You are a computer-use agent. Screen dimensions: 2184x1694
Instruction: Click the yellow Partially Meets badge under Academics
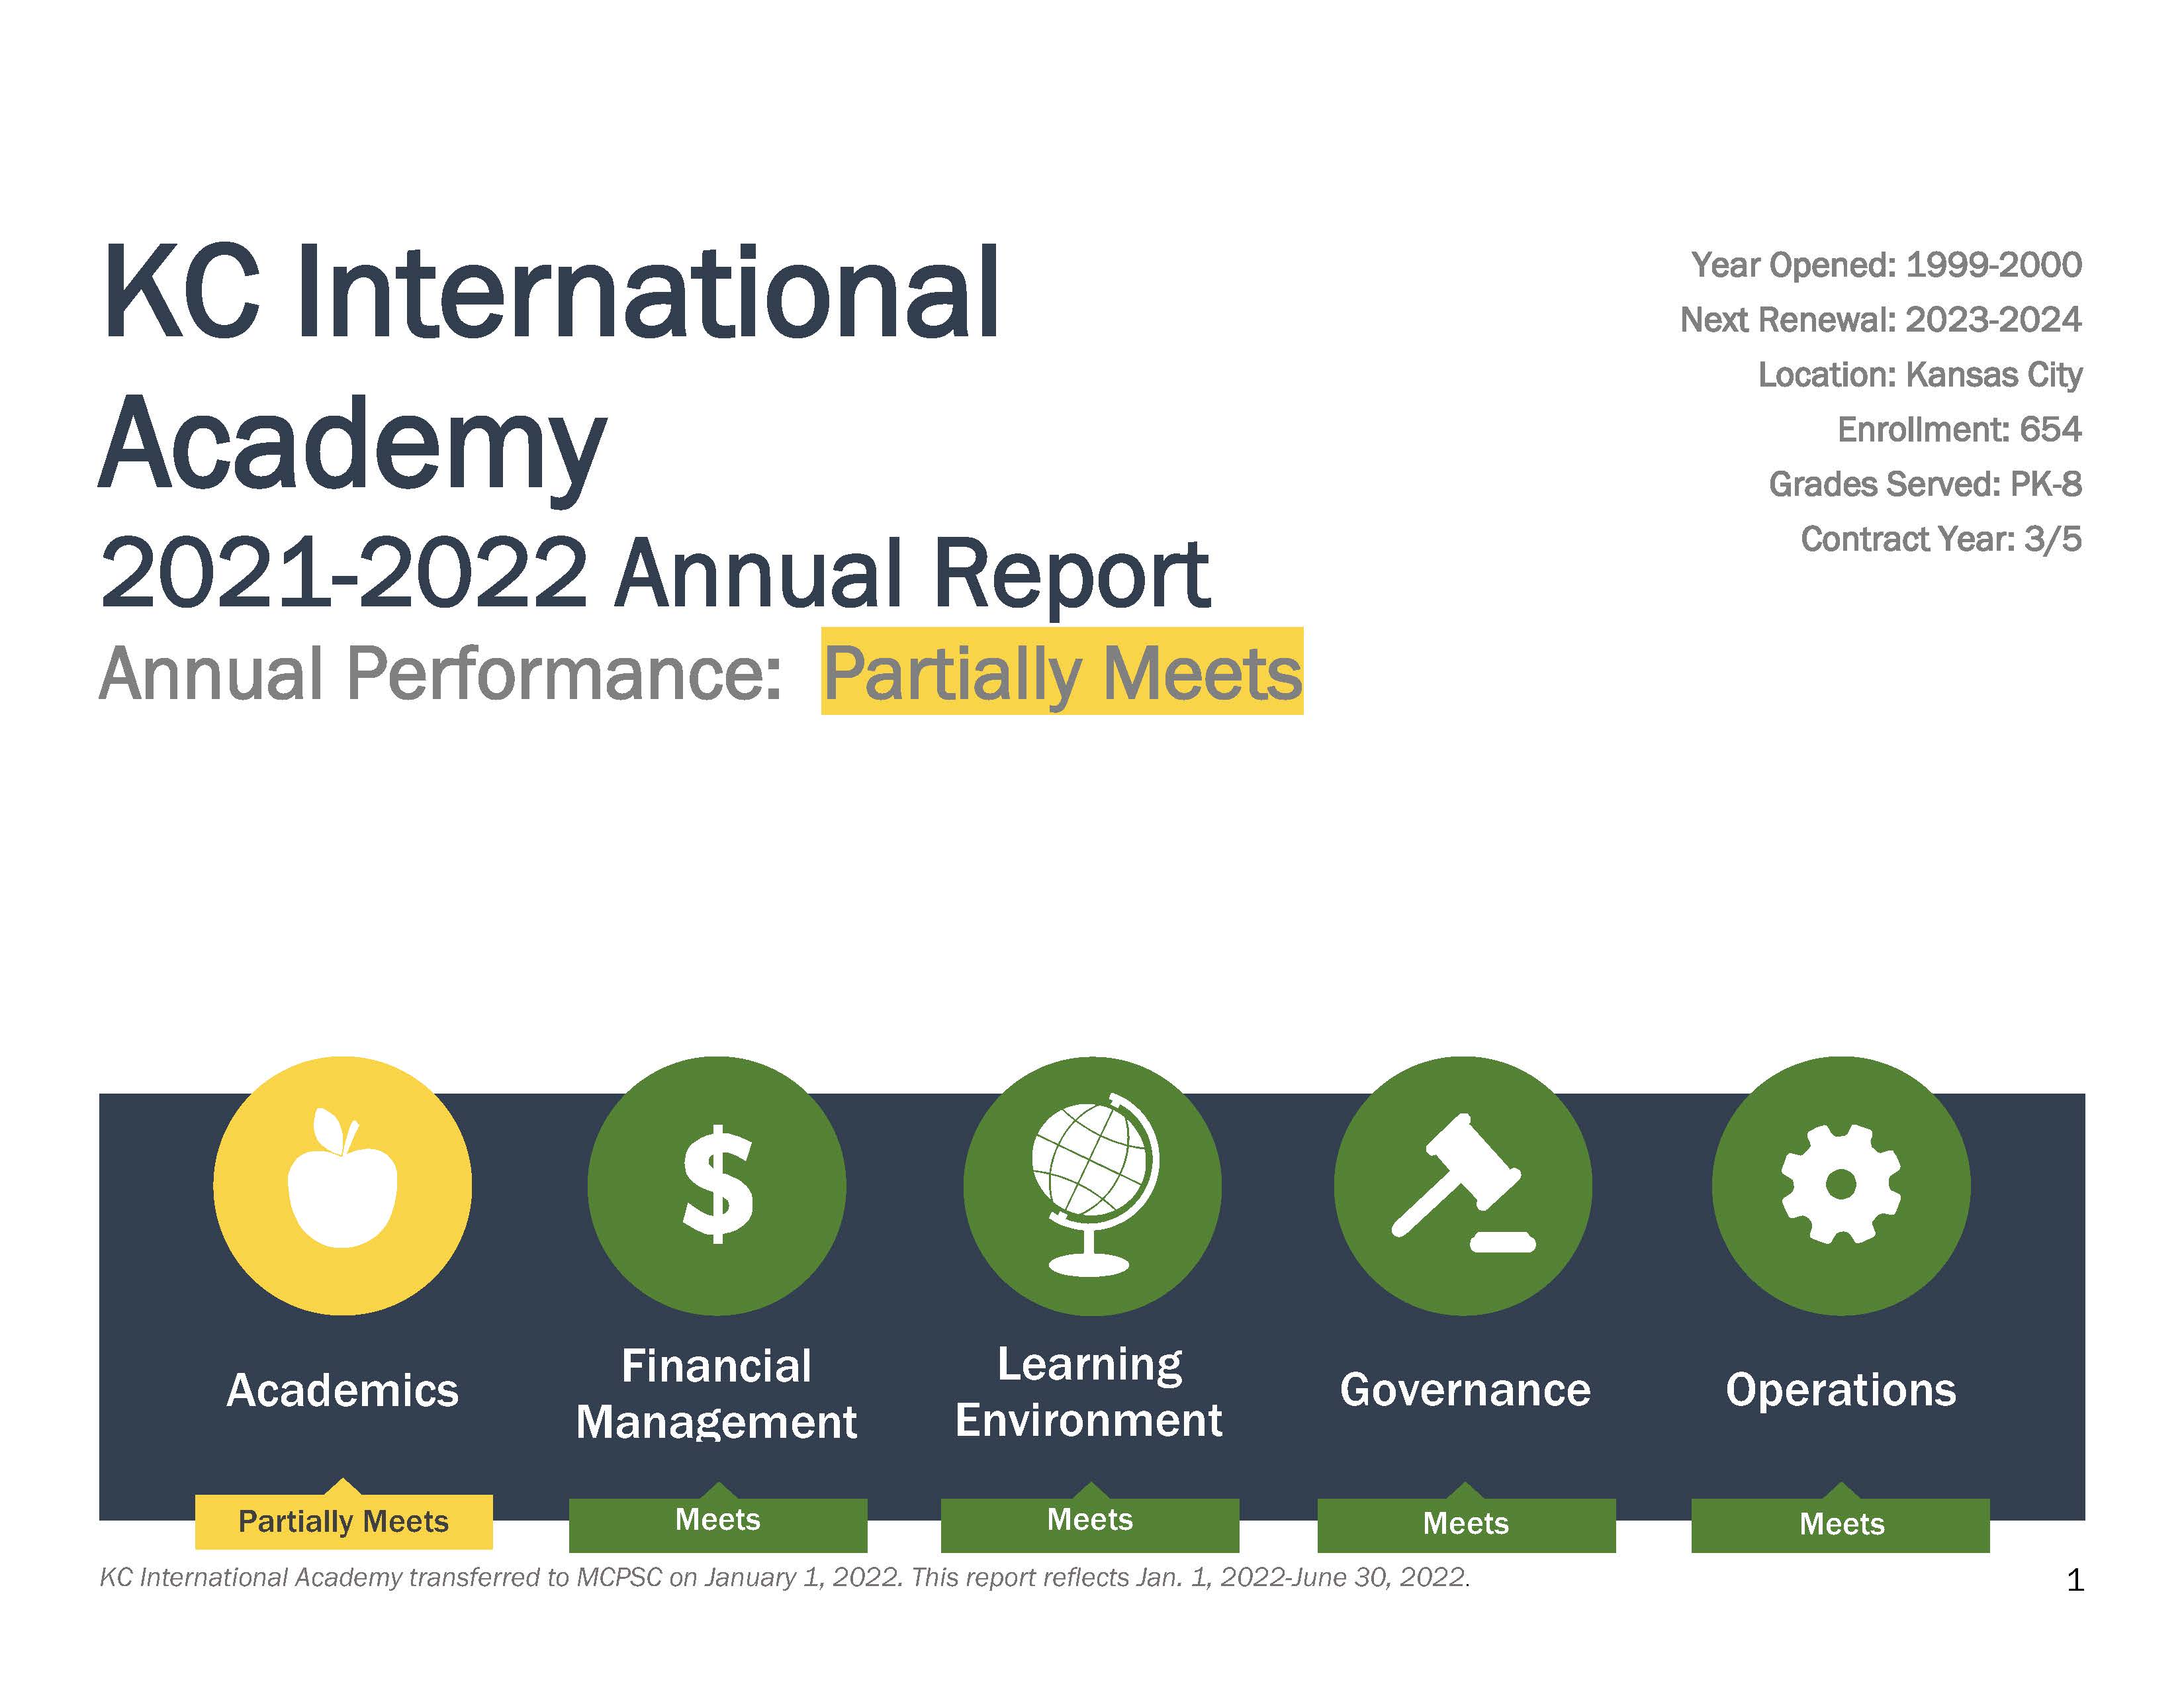point(343,1521)
